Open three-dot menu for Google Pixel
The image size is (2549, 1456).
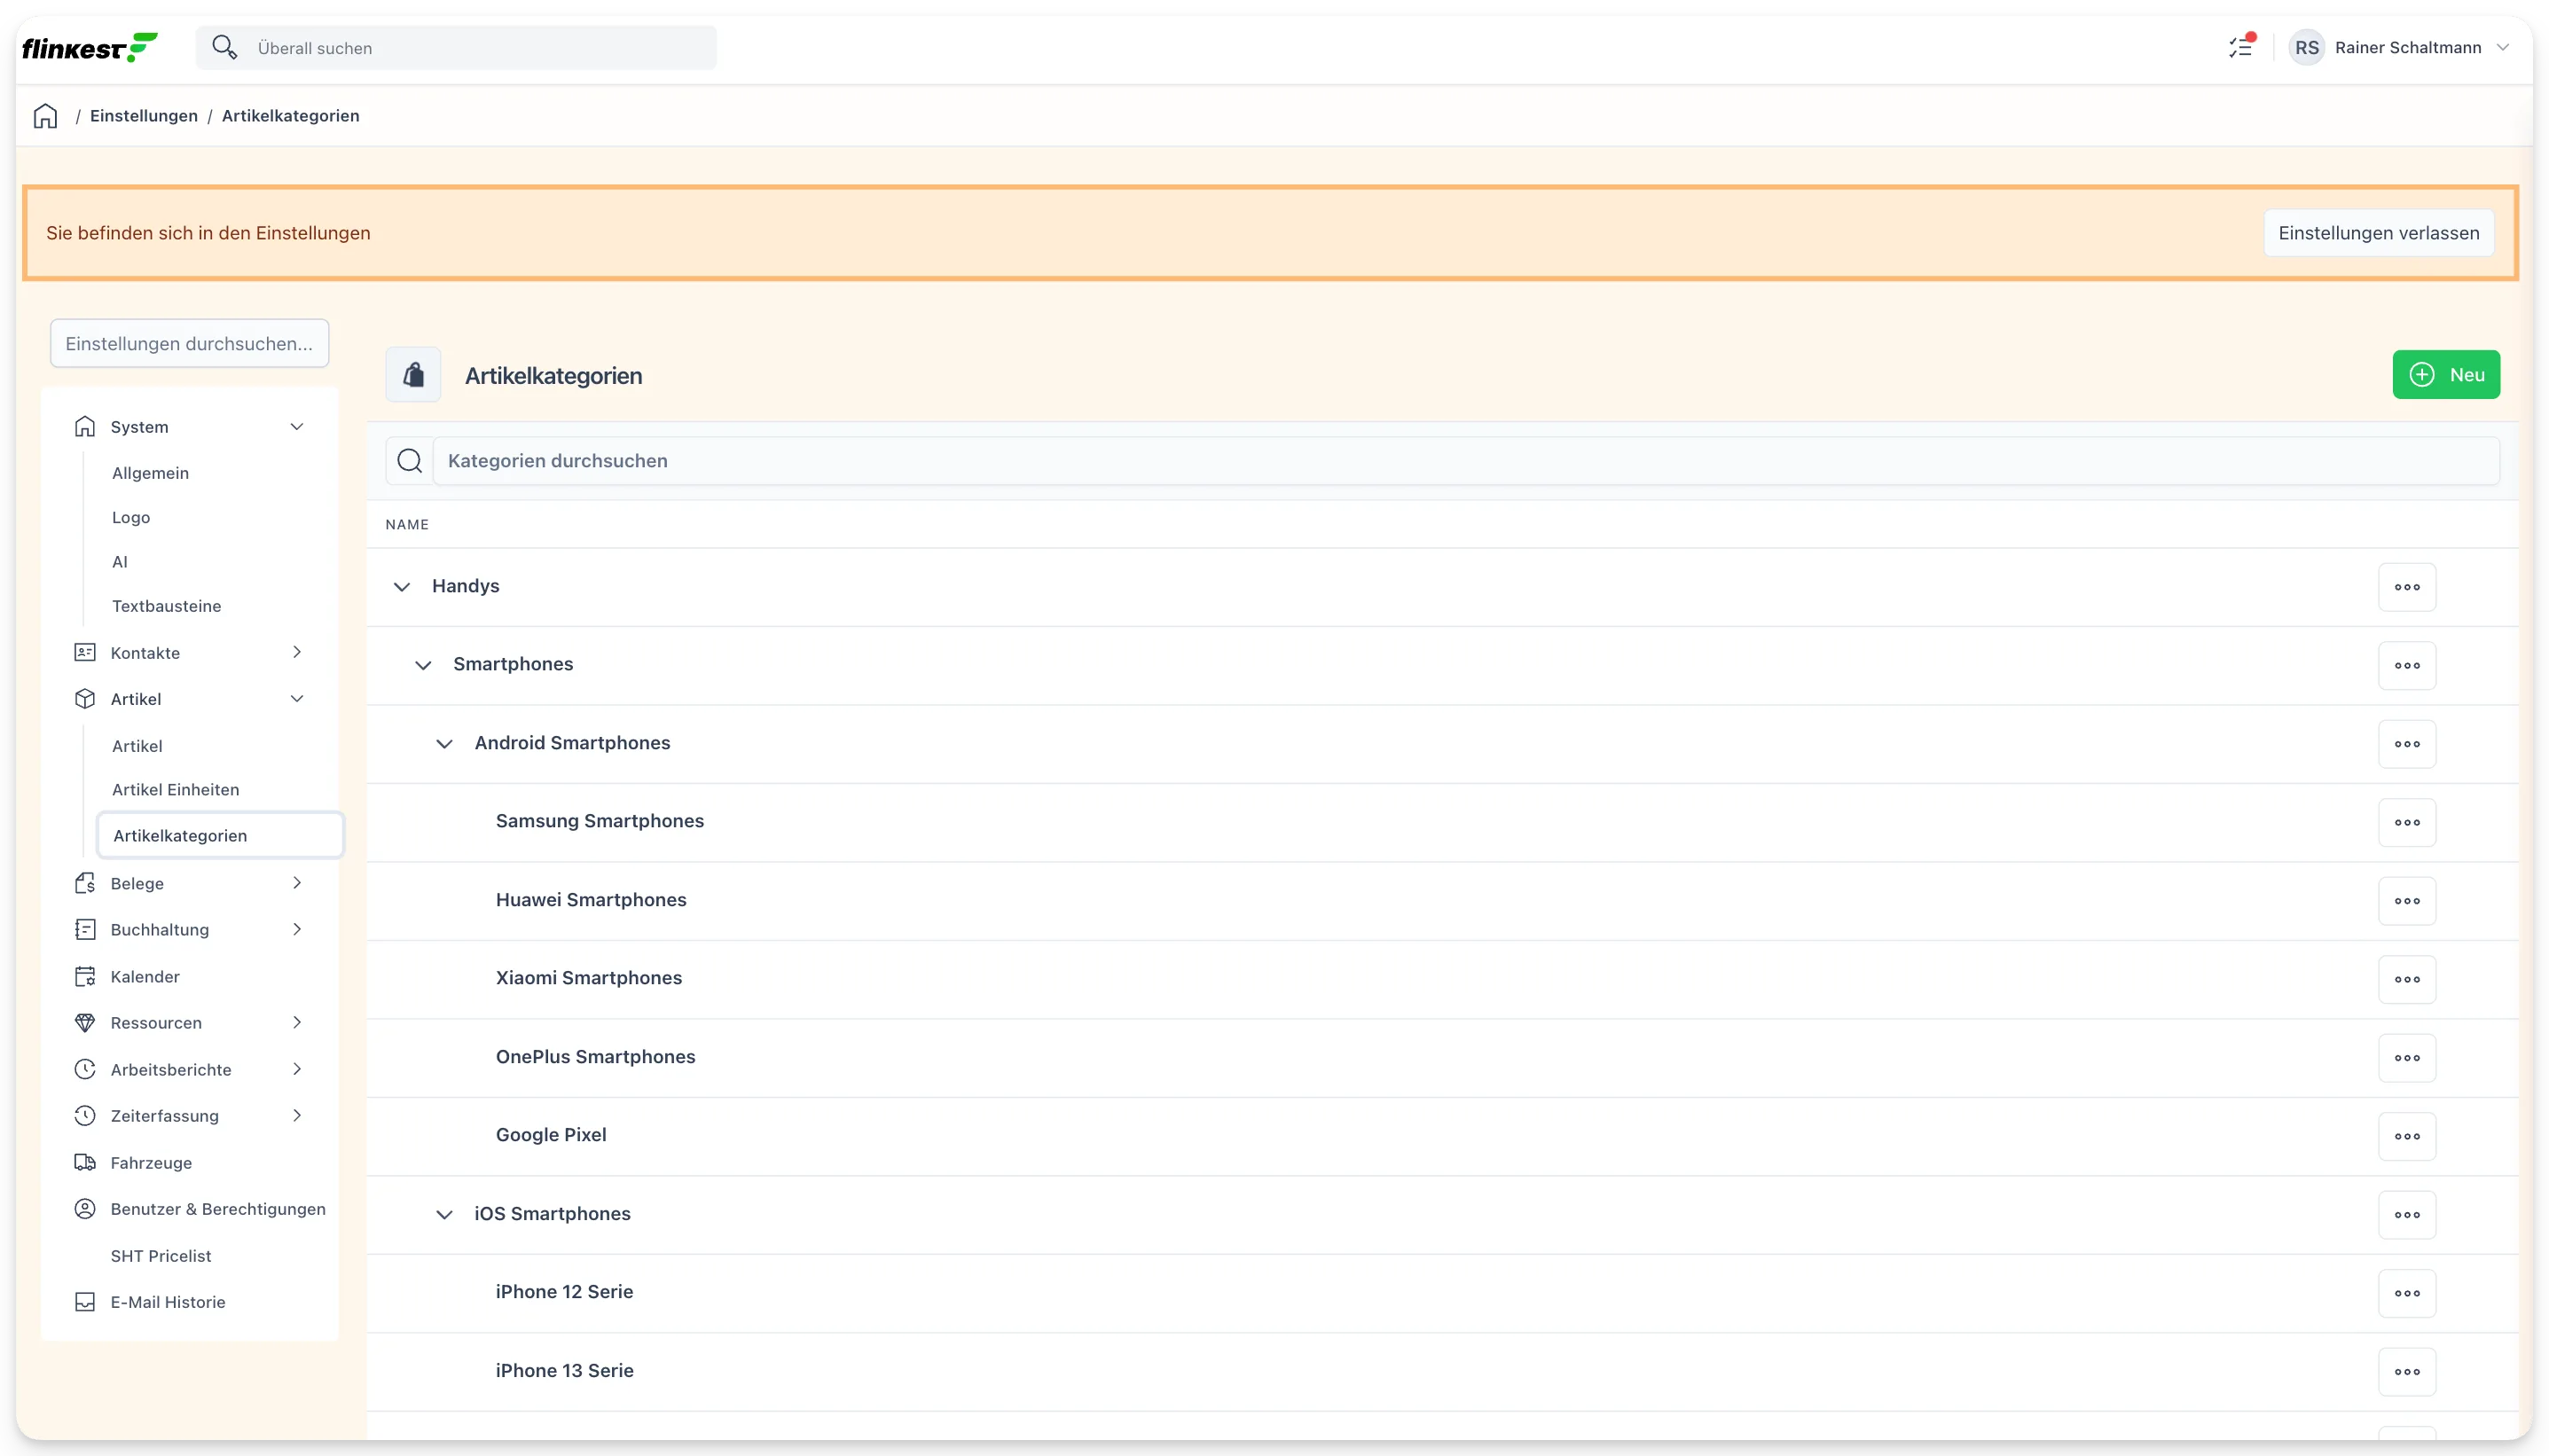click(x=2406, y=1136)
